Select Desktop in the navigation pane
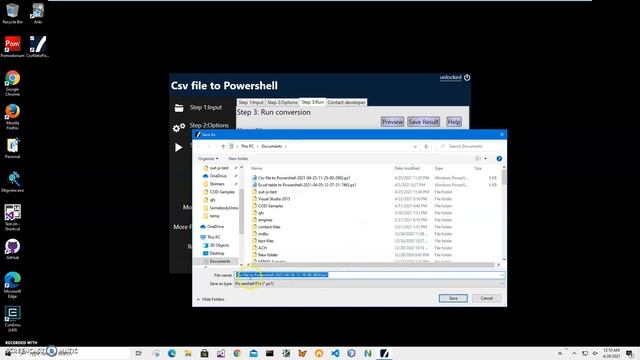Image resolution: width=640 pixels, height=360 pixels. (216, 253)
